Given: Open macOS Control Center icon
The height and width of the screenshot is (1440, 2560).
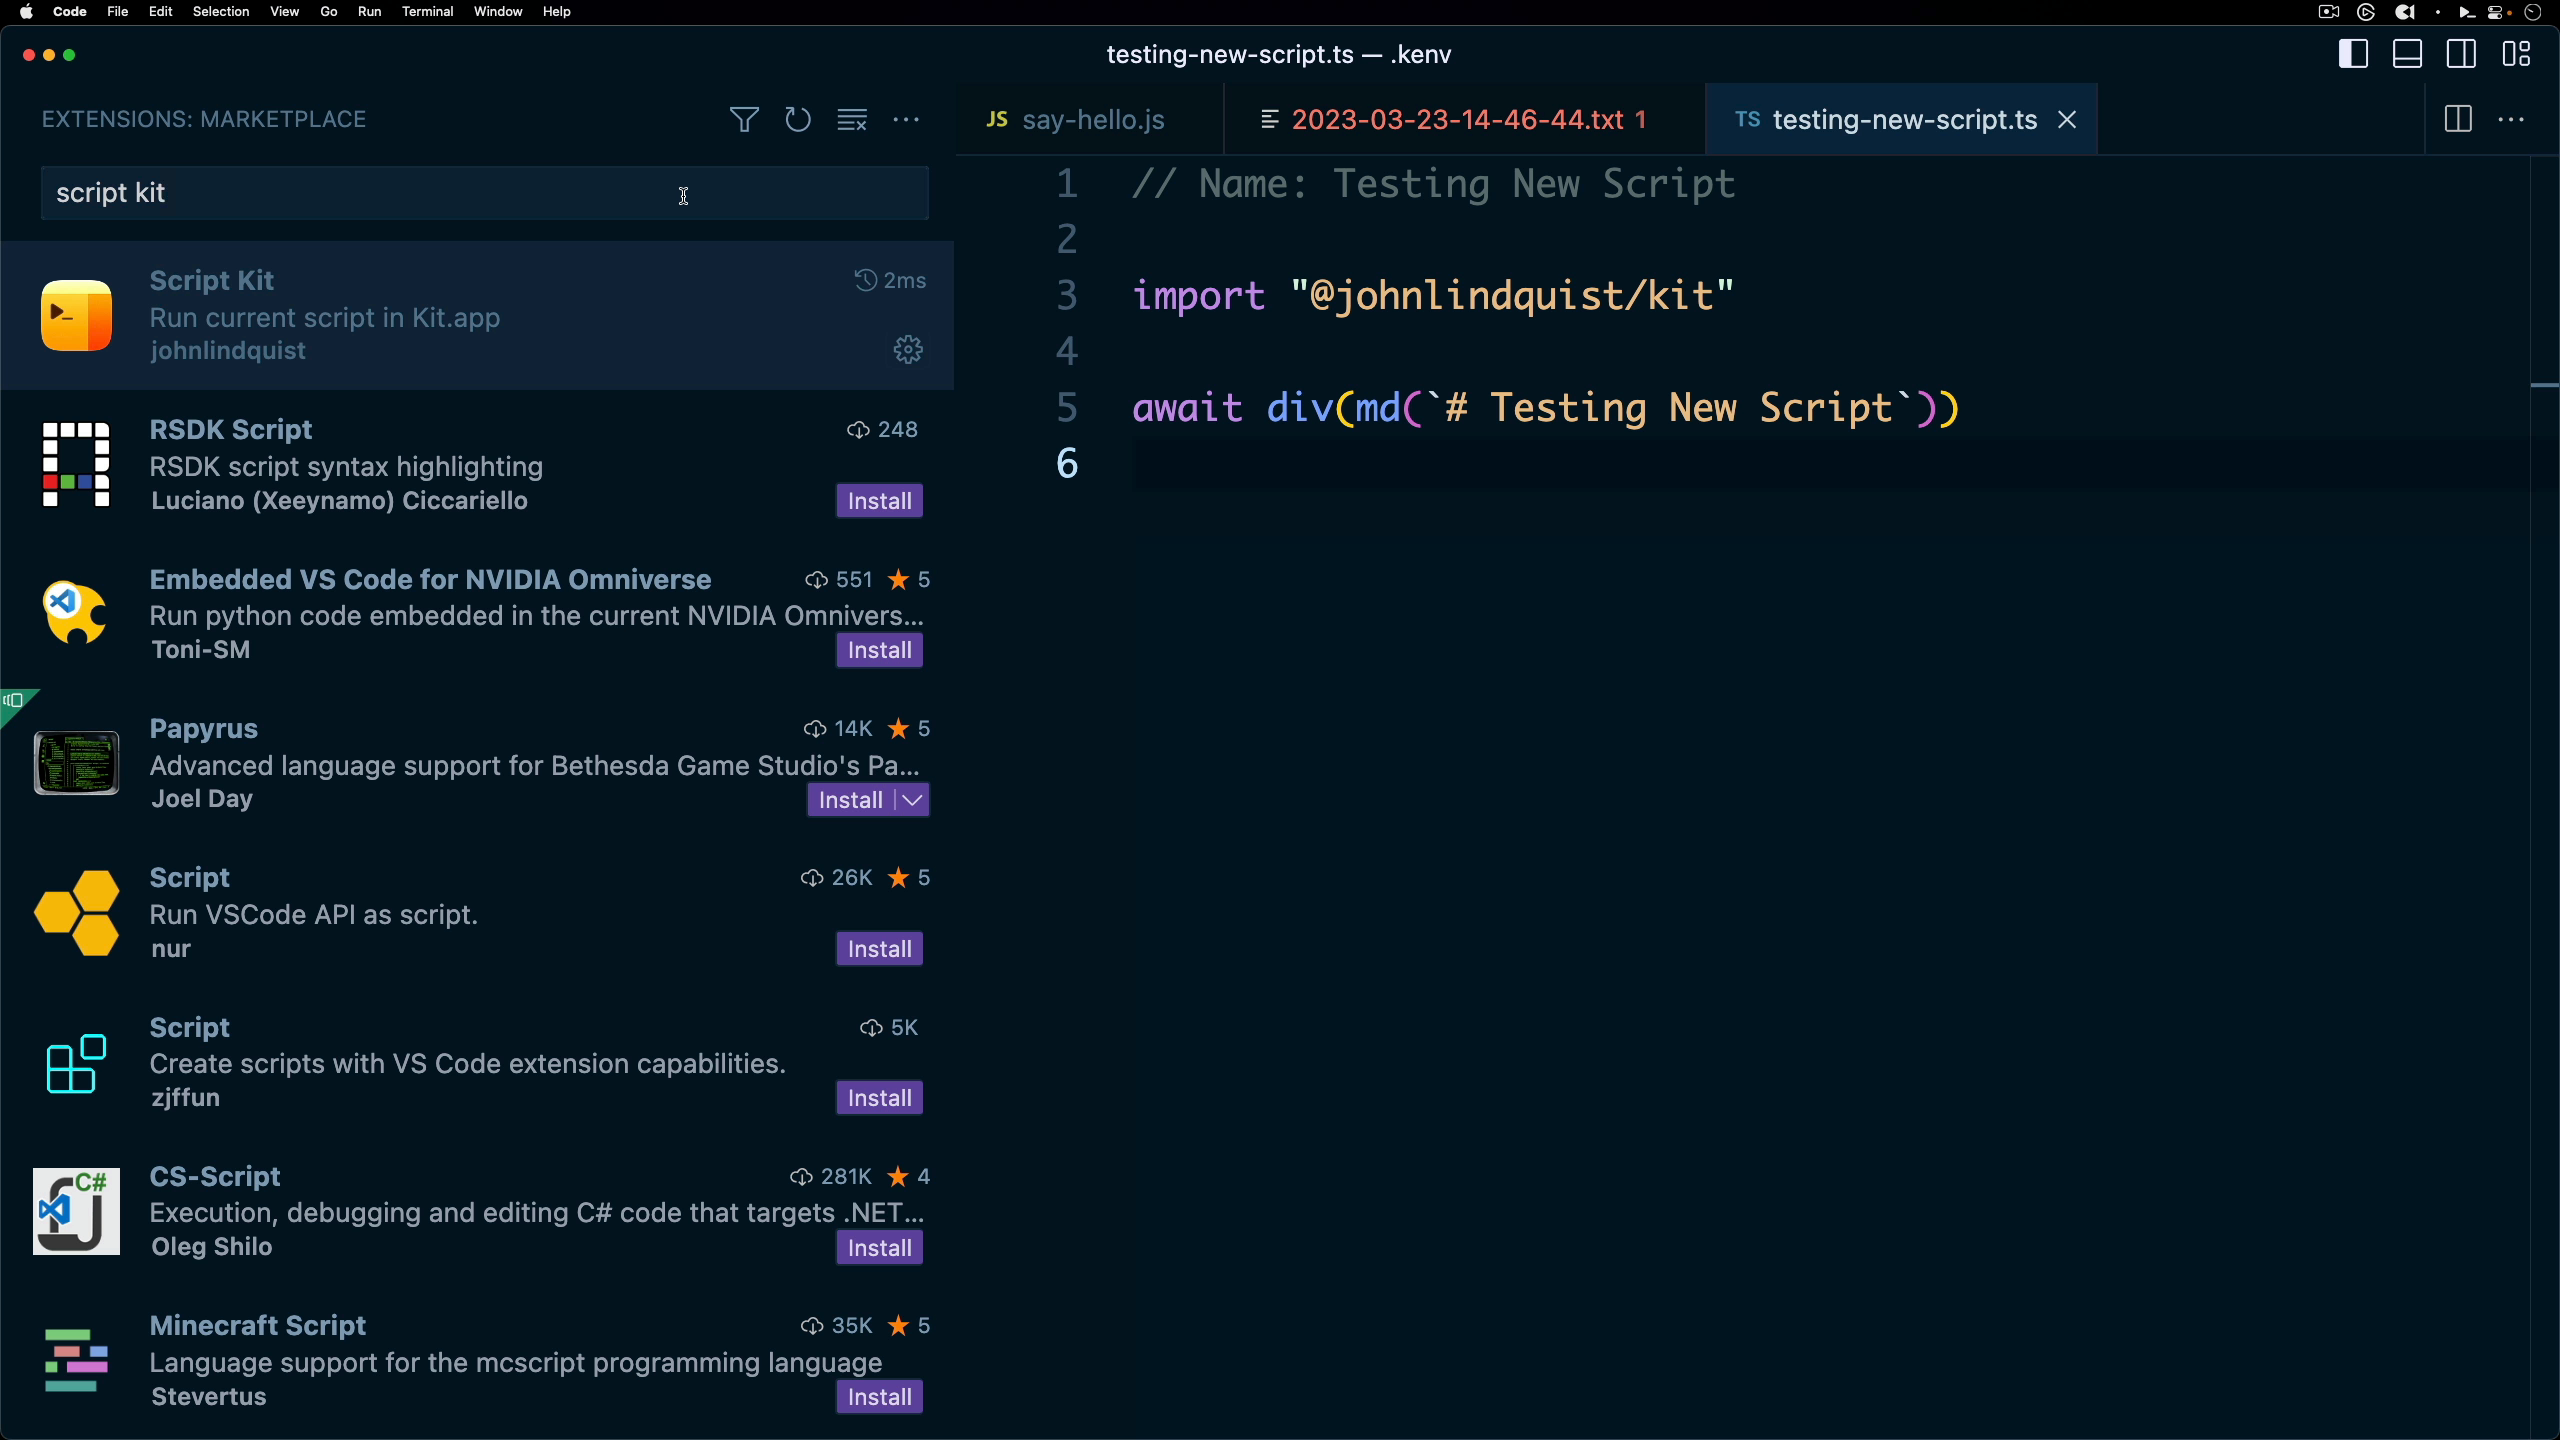Looking at the screenshot, I should point(2497,12).
